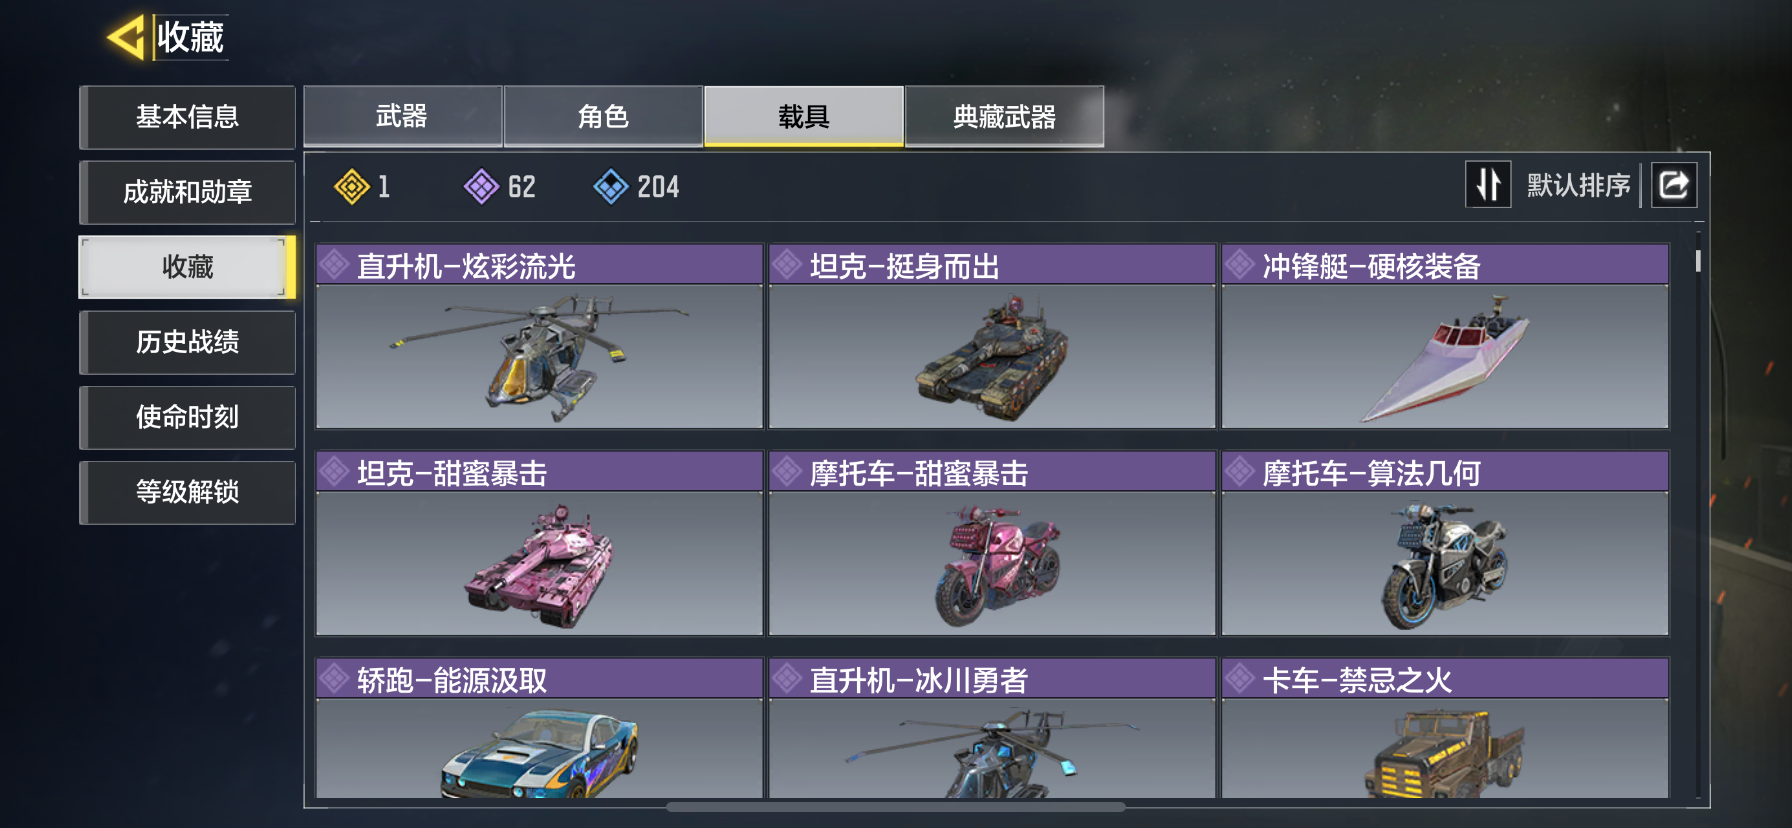Click the yellow back arrow icon
The image size is (1792, 828).
pyautogui.click(x=126, y=38)
